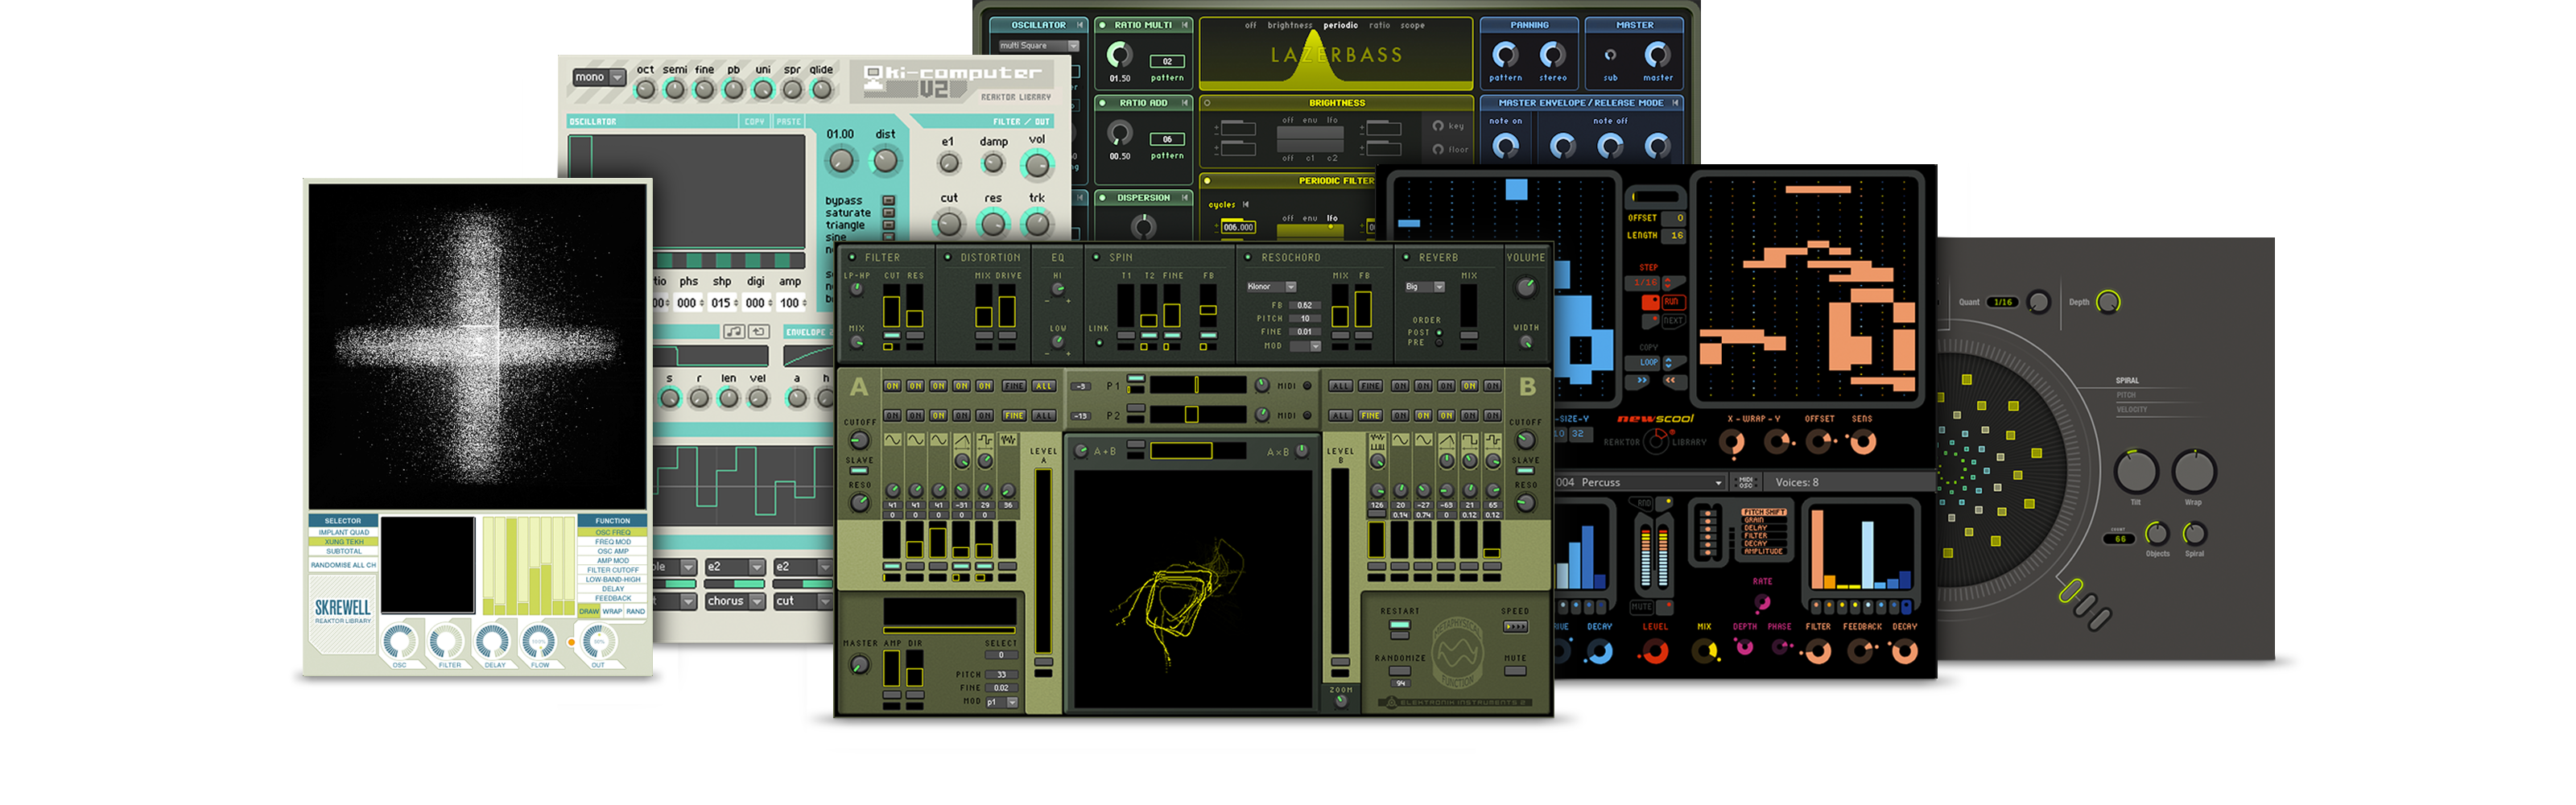Open the Big reverb type dropdown
Image resolution: width=2576 pixels, height=805 pixels.
click(x=1425, y=287)
